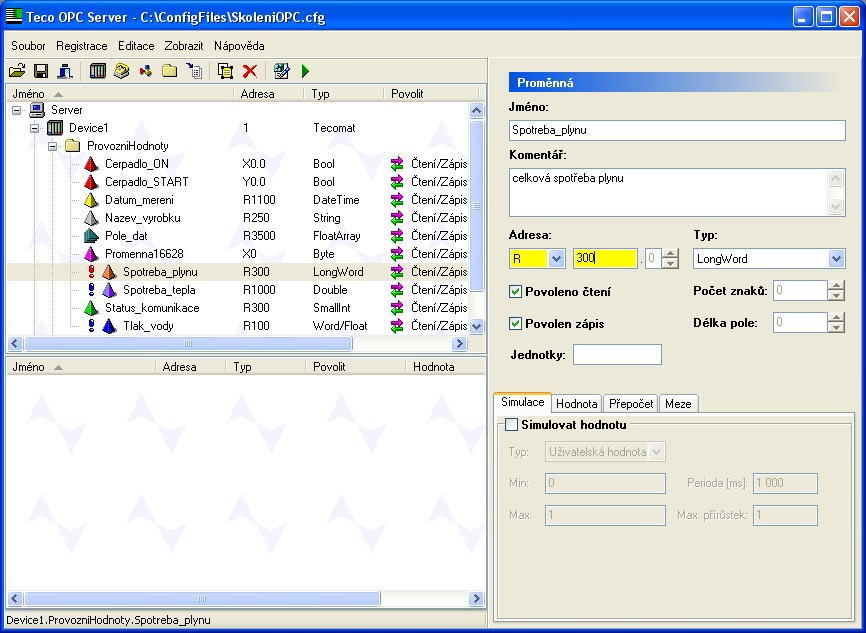The width and height of the screenshot is (866, 633).
Task: Toggle the Povoleno čtení checkbox
Action: (x=515, y=292)
